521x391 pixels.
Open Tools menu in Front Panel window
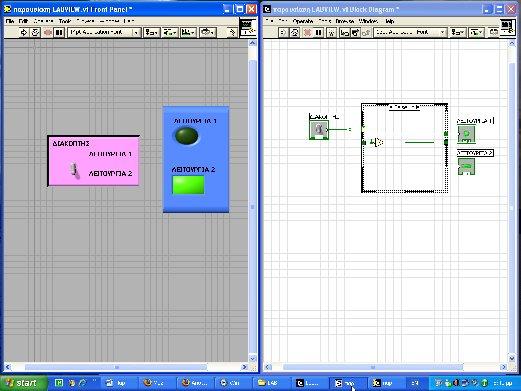point(65,21)
